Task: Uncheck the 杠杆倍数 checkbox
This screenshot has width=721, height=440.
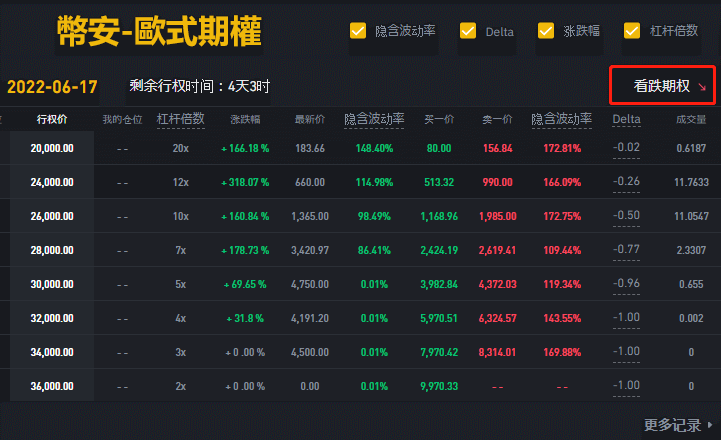Action: [632, 31]
